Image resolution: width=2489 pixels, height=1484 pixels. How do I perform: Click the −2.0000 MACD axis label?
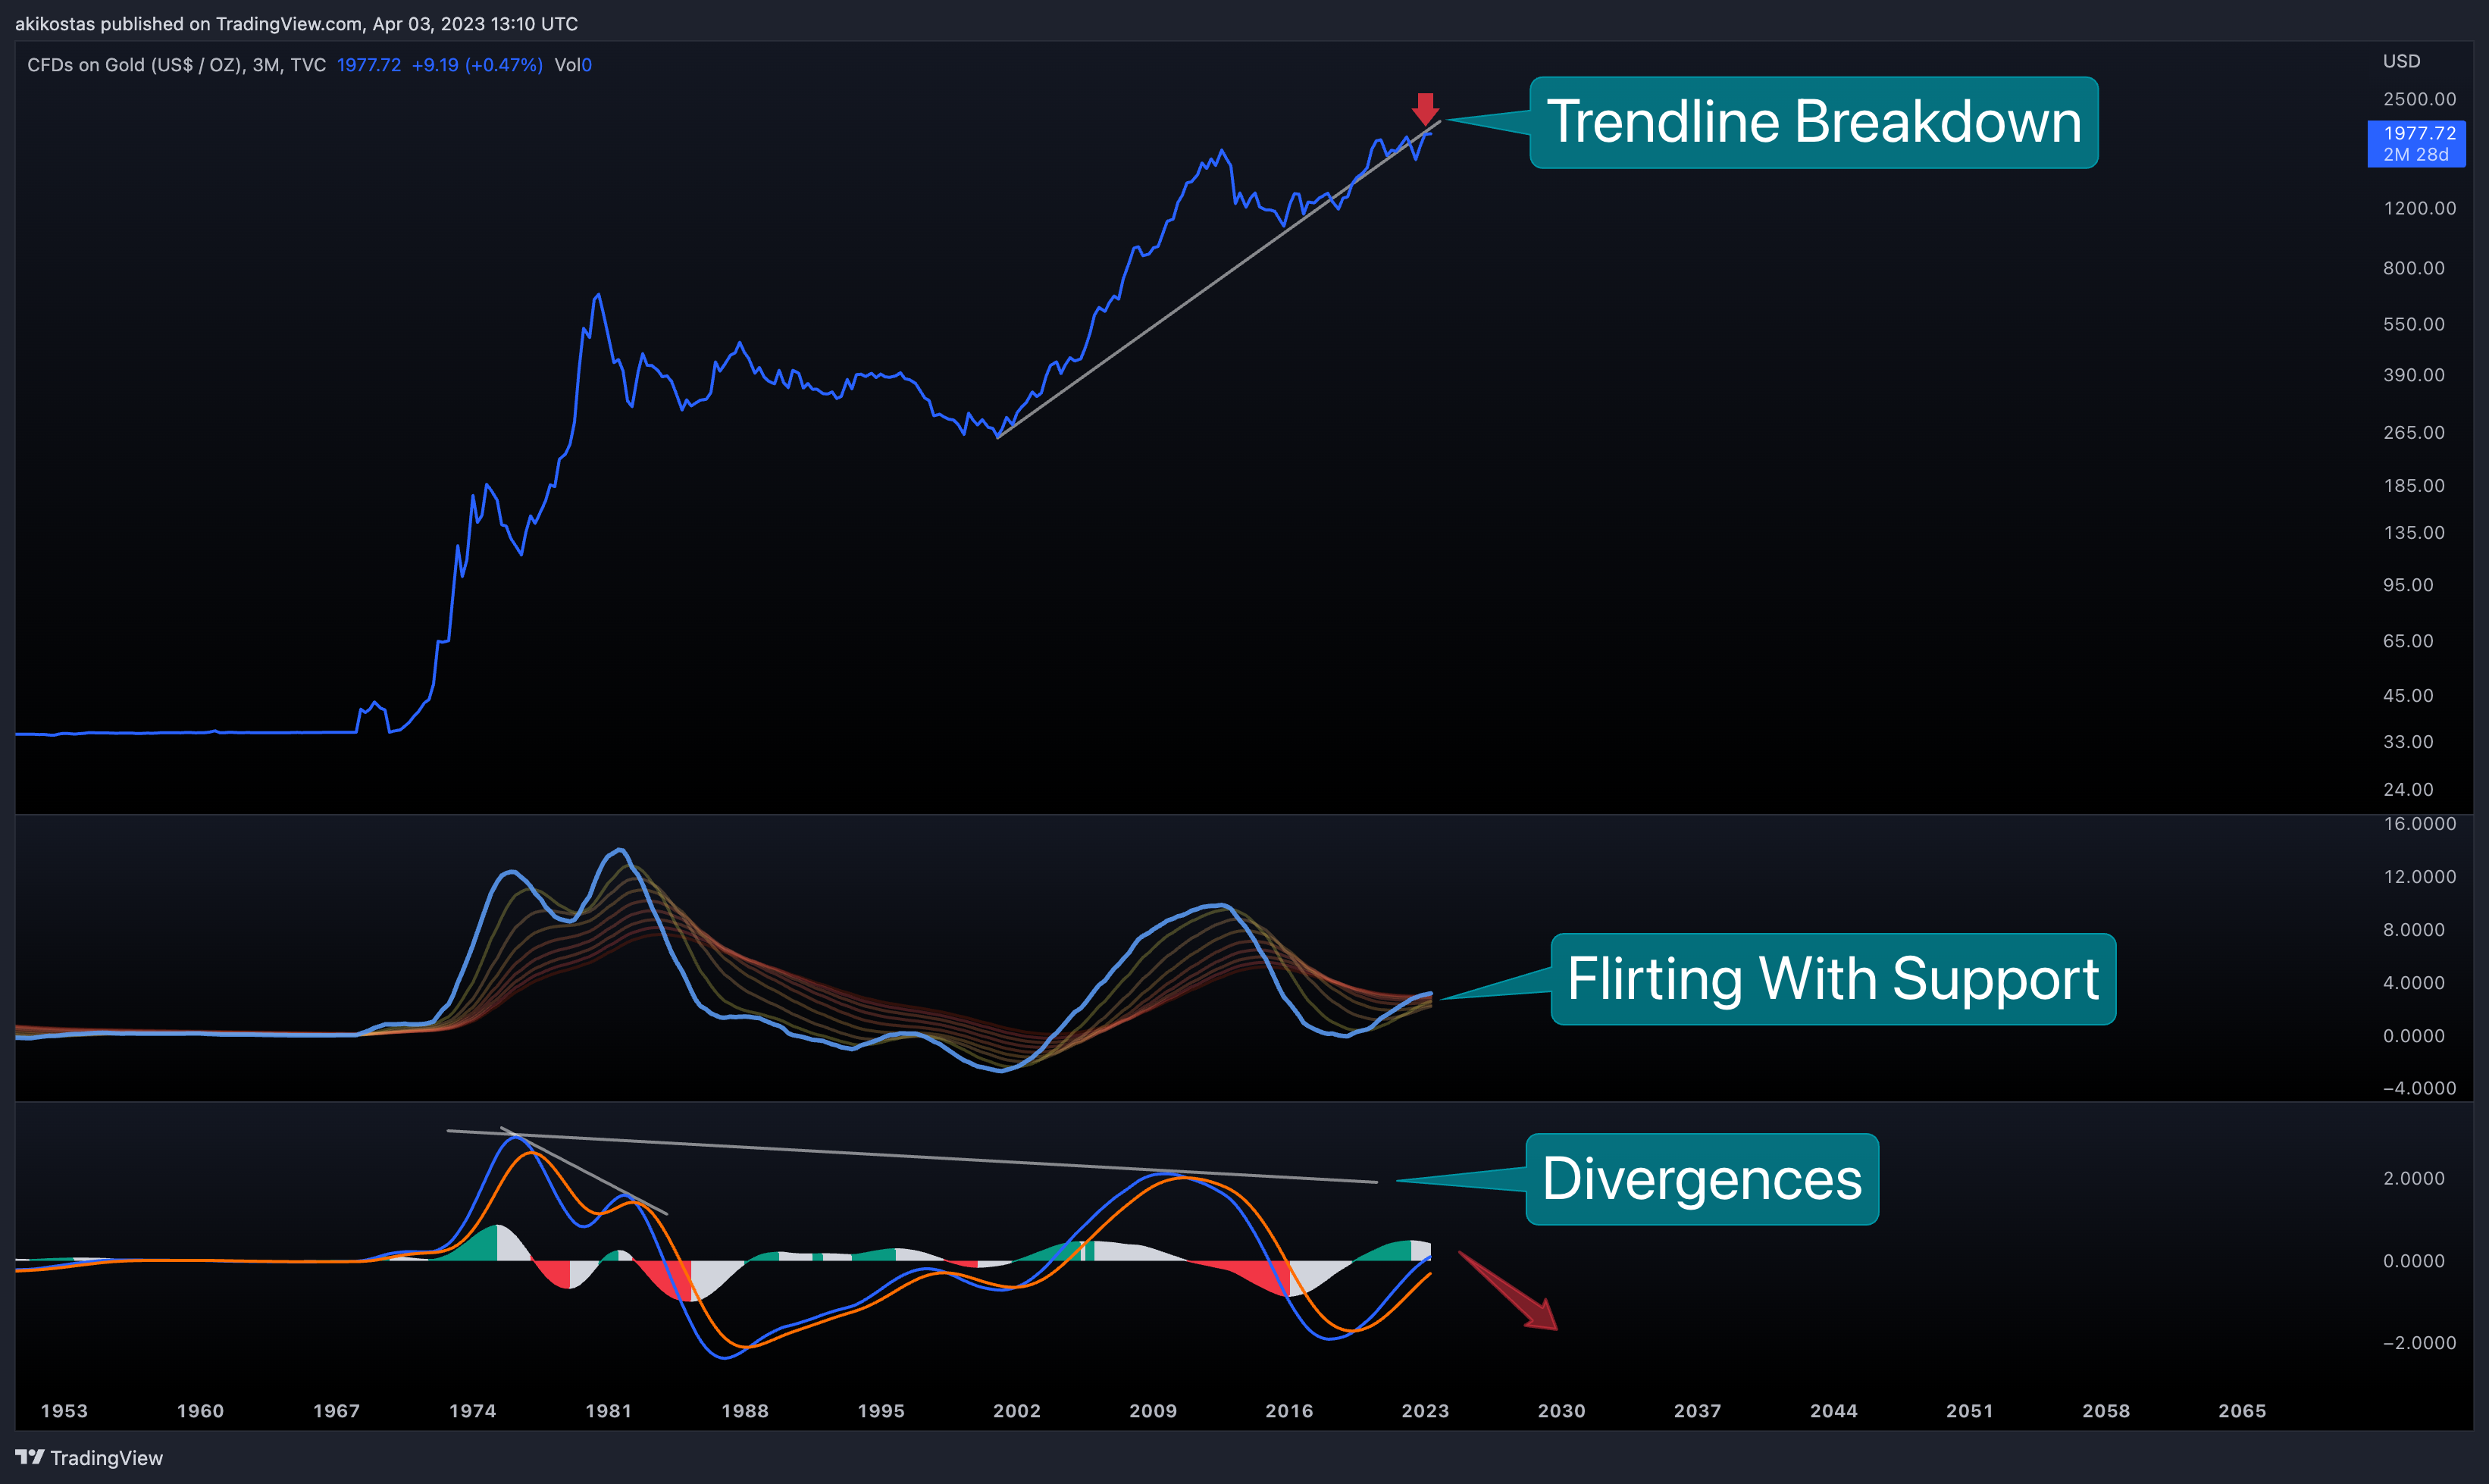tap(2419, 1343)
